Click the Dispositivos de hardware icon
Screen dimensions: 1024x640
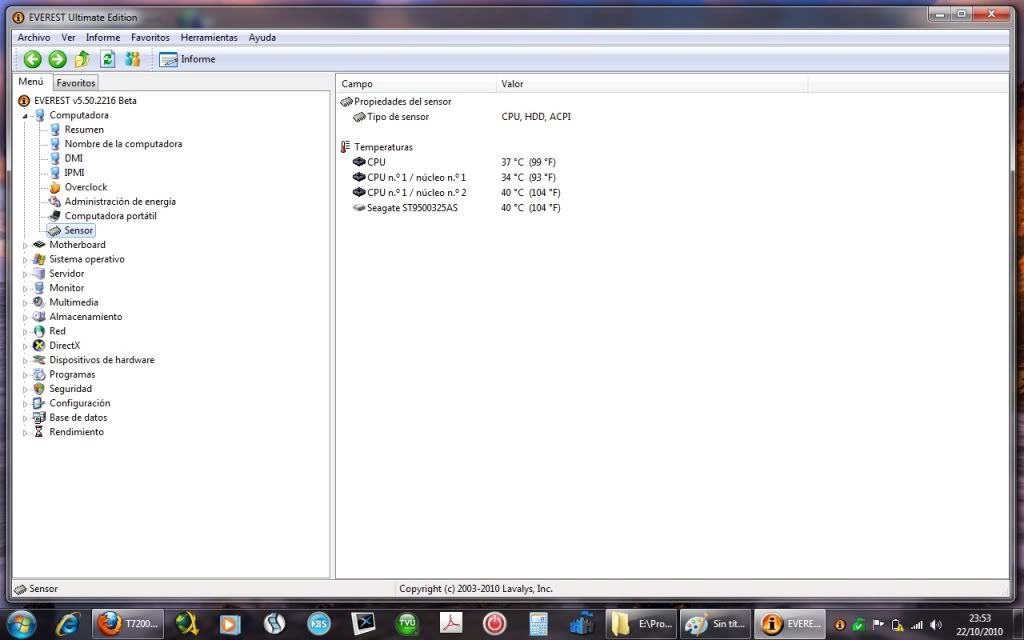click(39, 360)
